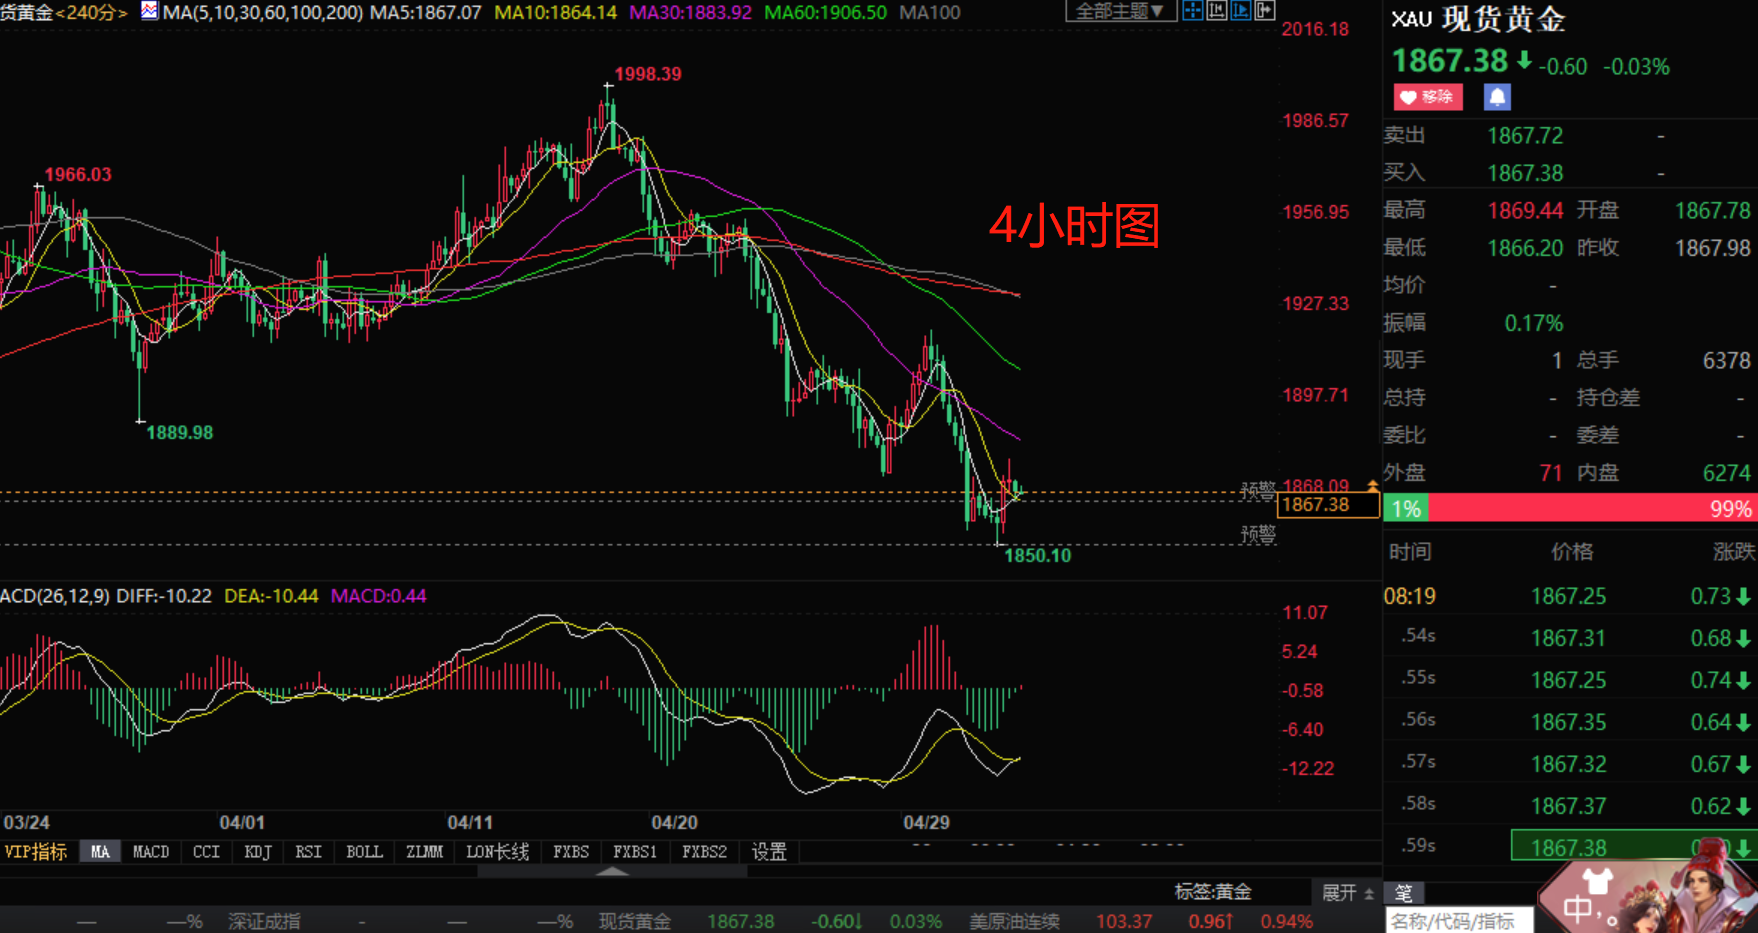Click the 1850.10 low price label
1758x933 pixels.
pos(1037,555)
